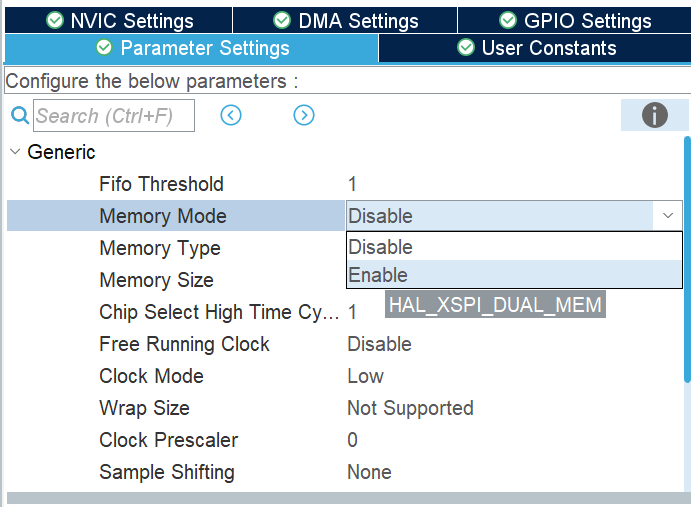This screenshot has width=691, height=507.
Task: Click the information icon button
Action: pyautogui.click(x=655, y=115)
